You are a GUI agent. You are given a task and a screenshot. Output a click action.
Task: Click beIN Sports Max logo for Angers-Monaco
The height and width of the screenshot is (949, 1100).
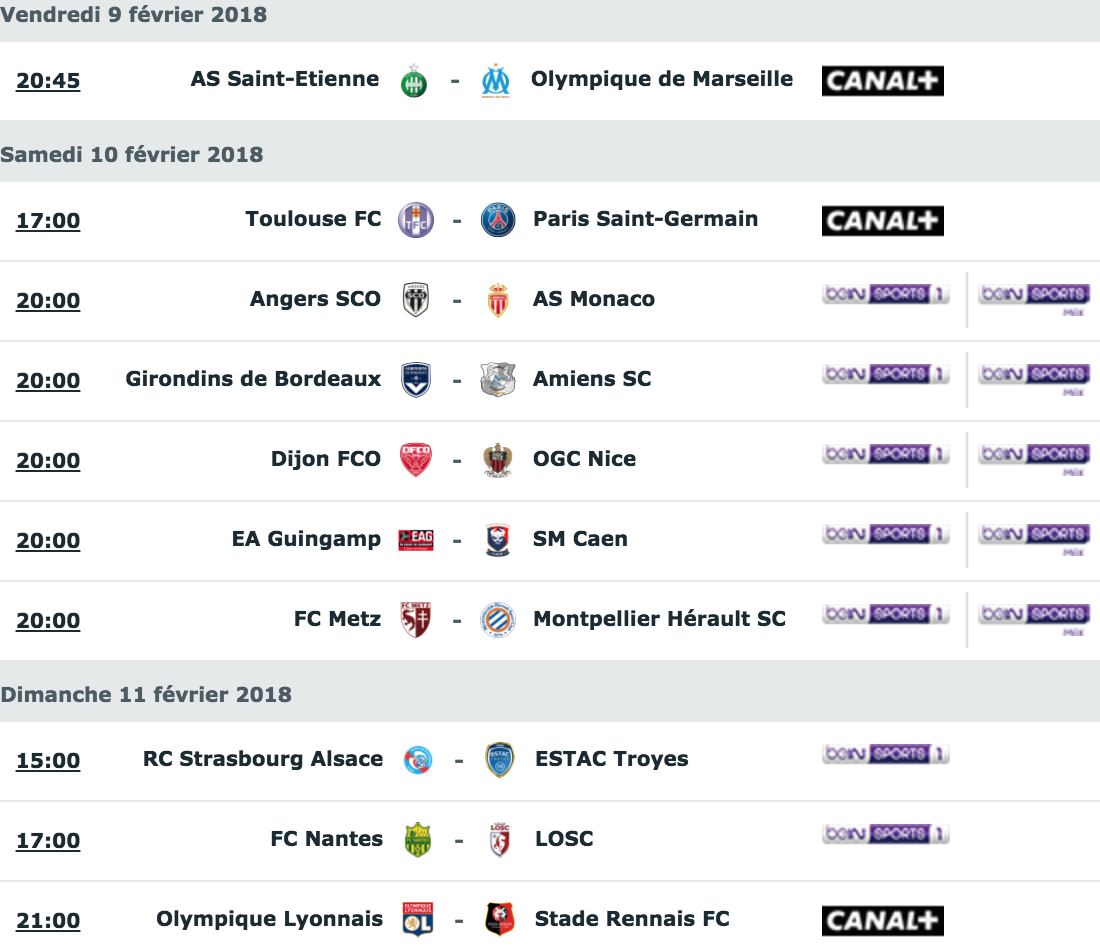tap(1034, 299)
